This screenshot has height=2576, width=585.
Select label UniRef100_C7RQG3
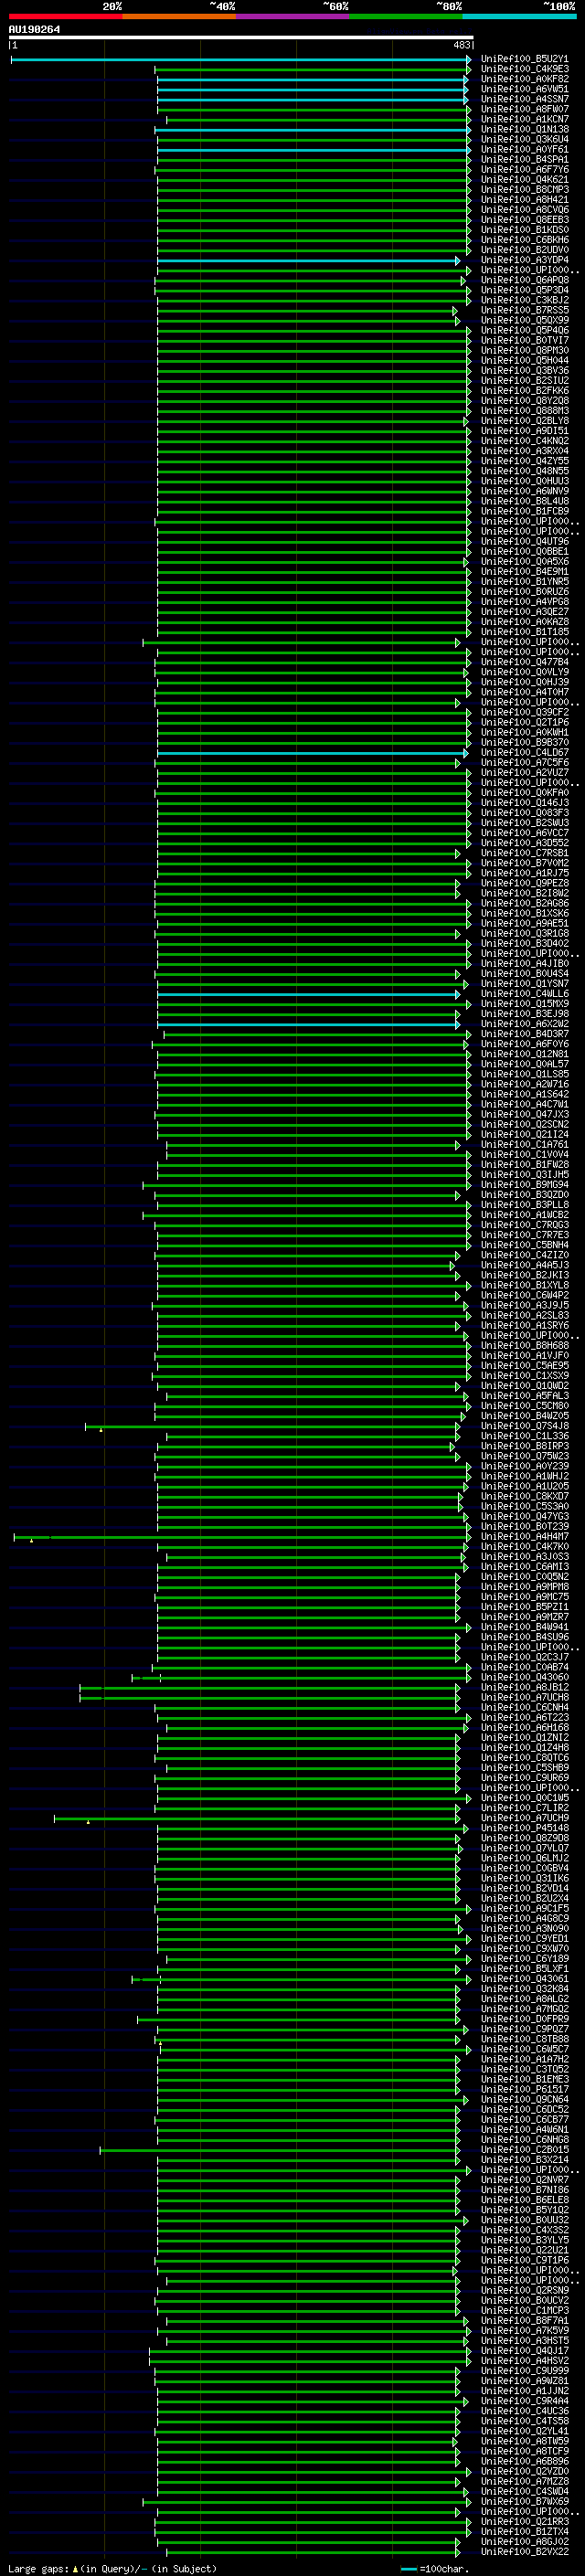click(524, 1225)
